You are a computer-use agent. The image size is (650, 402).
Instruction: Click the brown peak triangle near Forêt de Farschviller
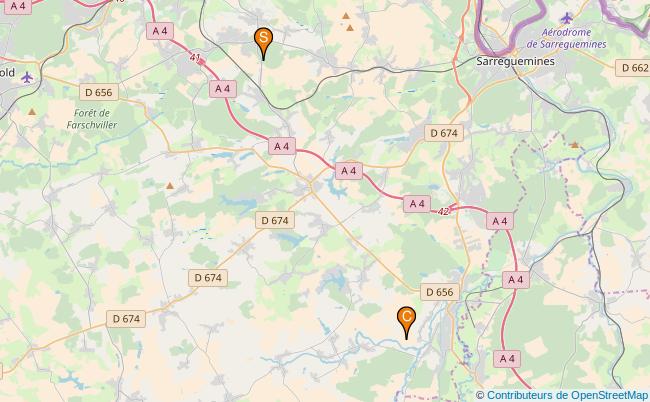click(x=32, y=111)
